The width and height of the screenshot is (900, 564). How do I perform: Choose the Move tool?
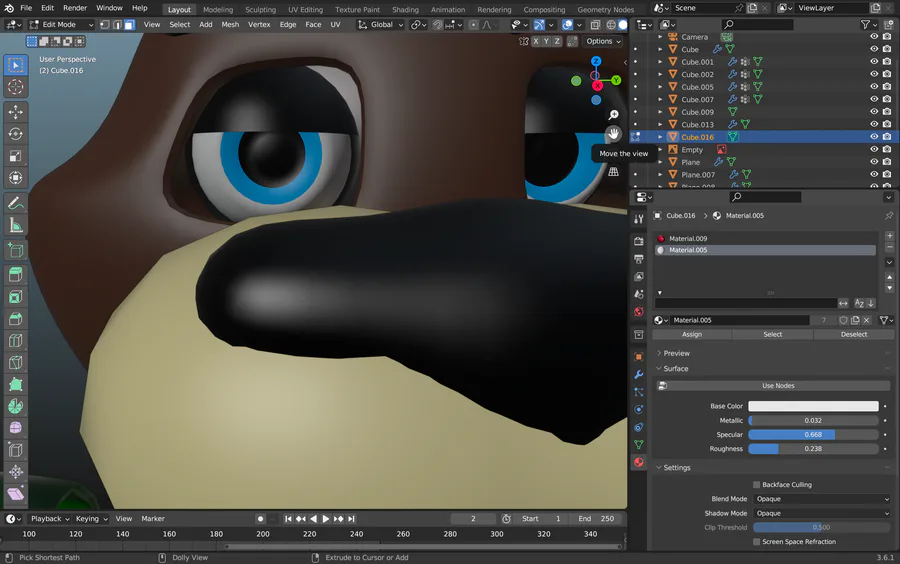(x=15, y=112)
